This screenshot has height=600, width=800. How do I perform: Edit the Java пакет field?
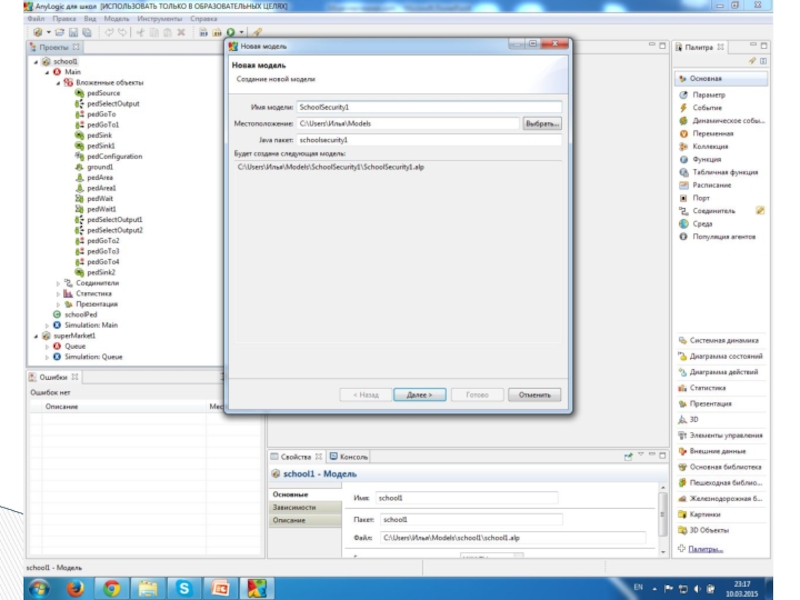(429, 140)
